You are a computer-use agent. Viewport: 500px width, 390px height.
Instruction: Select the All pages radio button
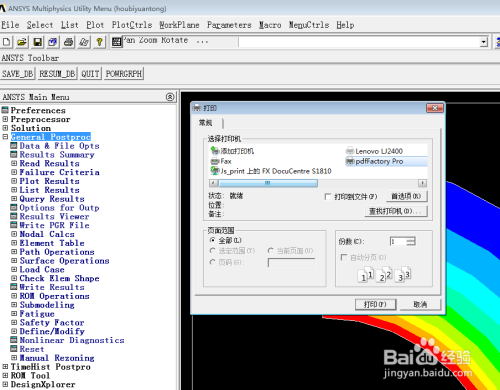[x=212, y=240]
